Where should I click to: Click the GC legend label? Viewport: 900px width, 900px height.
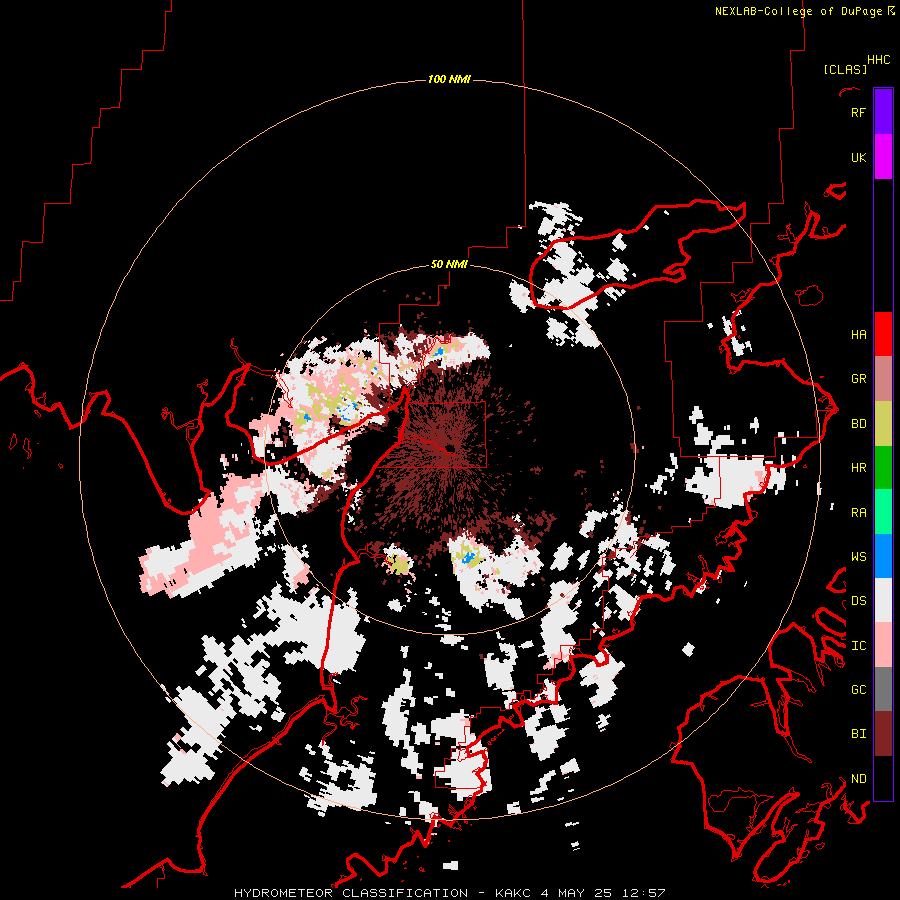coord(858,689)
